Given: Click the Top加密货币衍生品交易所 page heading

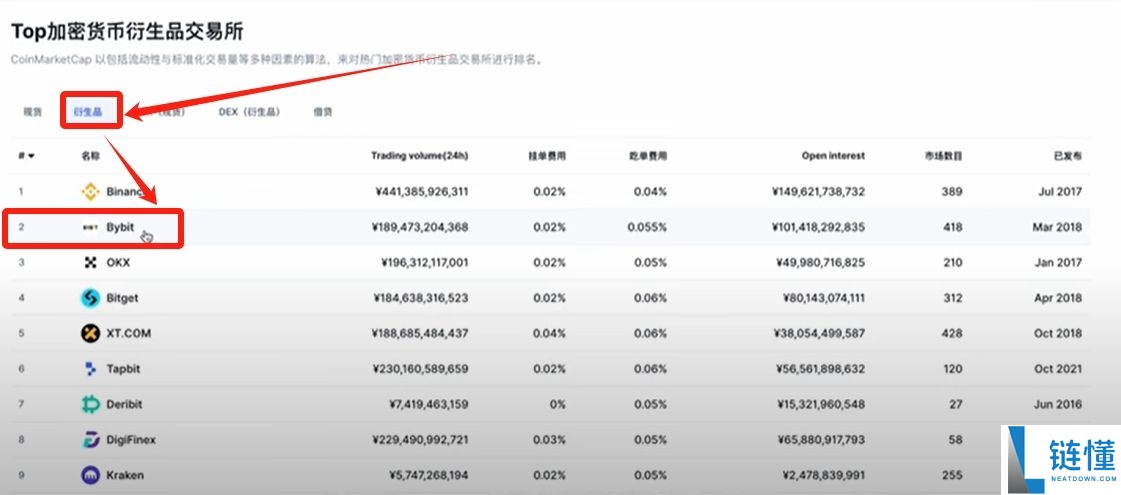Looking at the screenshot, I should coord(127,31).
